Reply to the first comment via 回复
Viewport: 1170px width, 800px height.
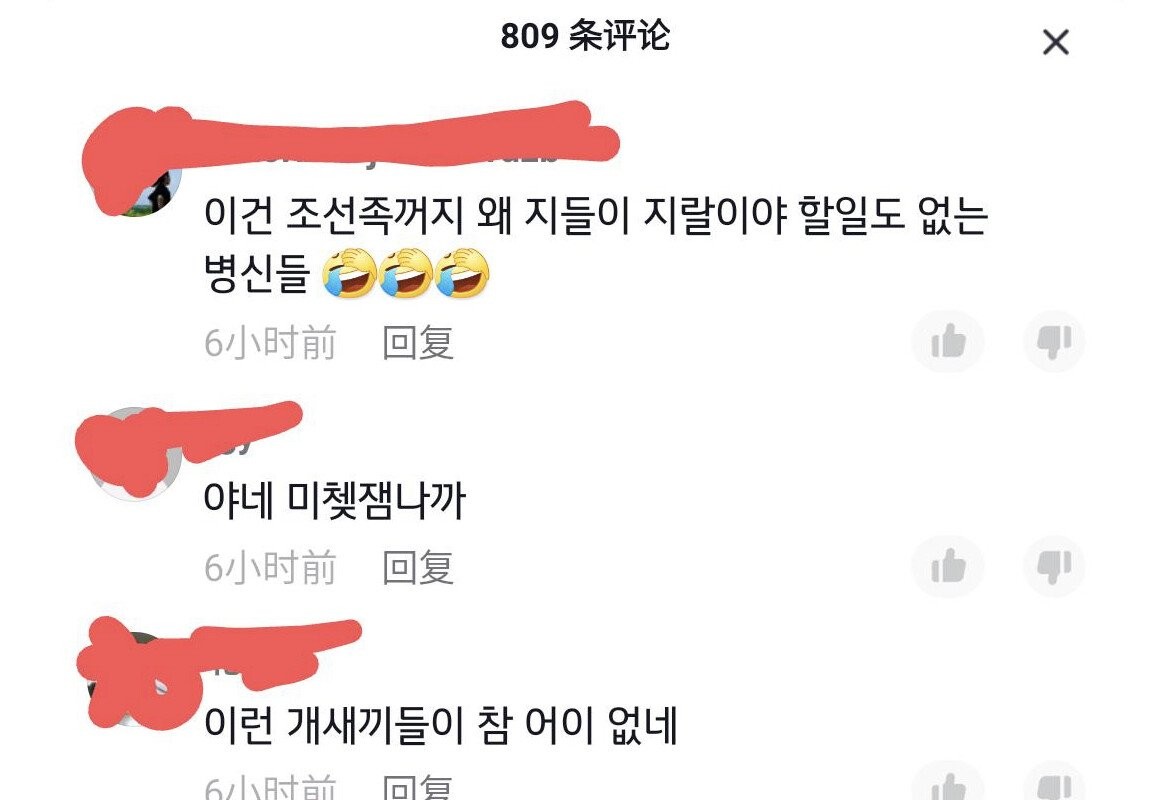(x=417, y=343)
